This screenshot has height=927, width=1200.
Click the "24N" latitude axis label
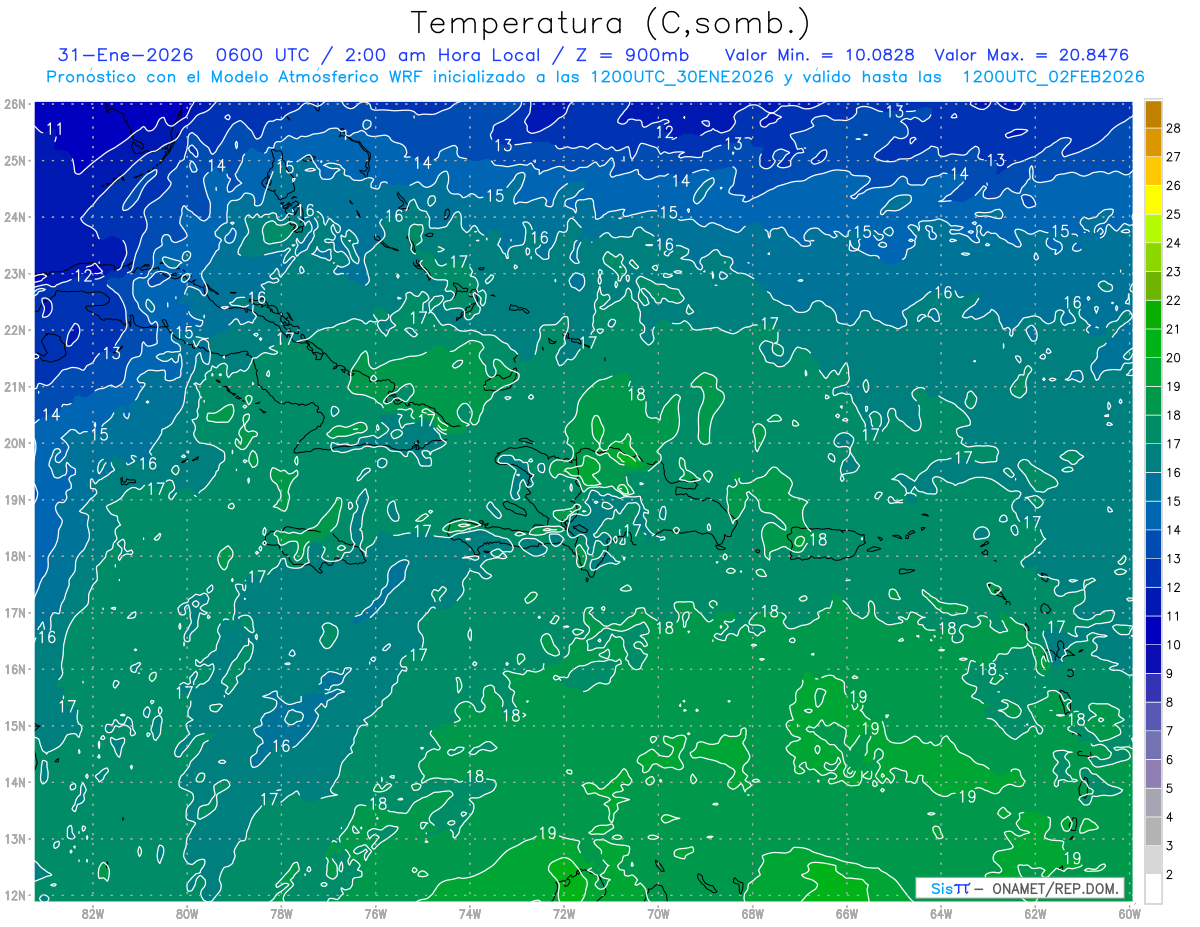point(15,217)
